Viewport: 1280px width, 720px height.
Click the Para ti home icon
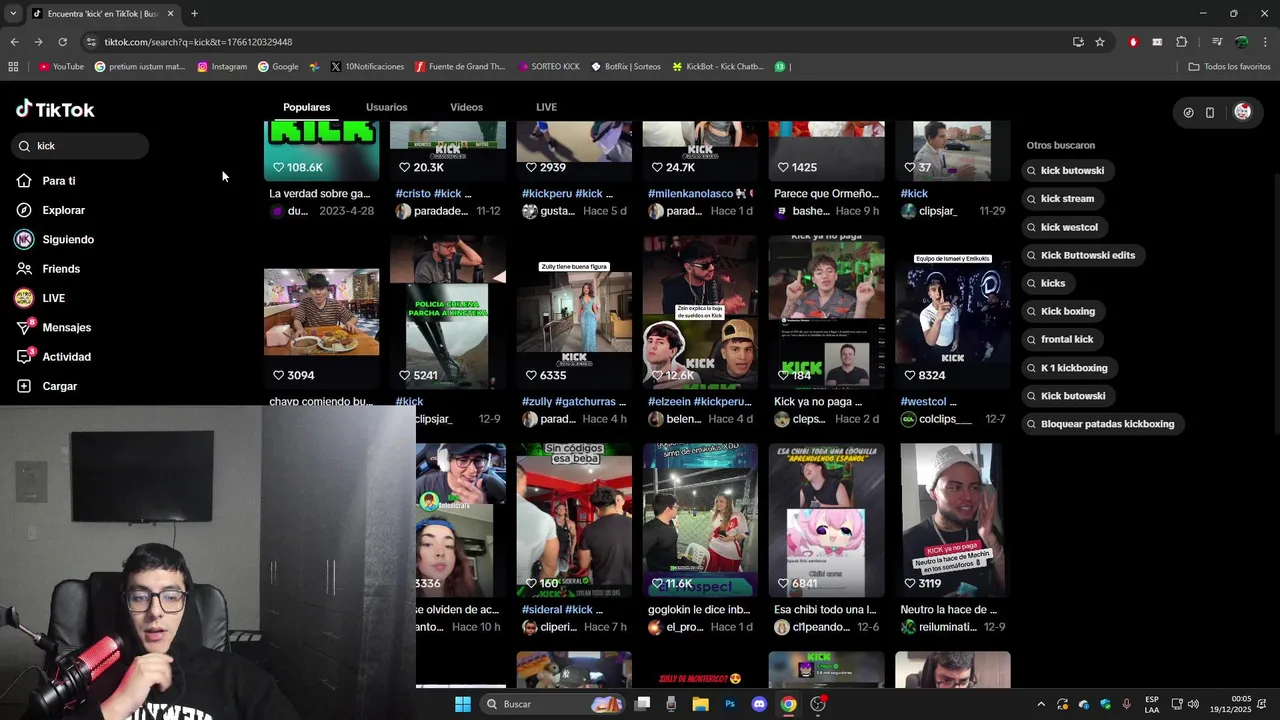[24, 181]
